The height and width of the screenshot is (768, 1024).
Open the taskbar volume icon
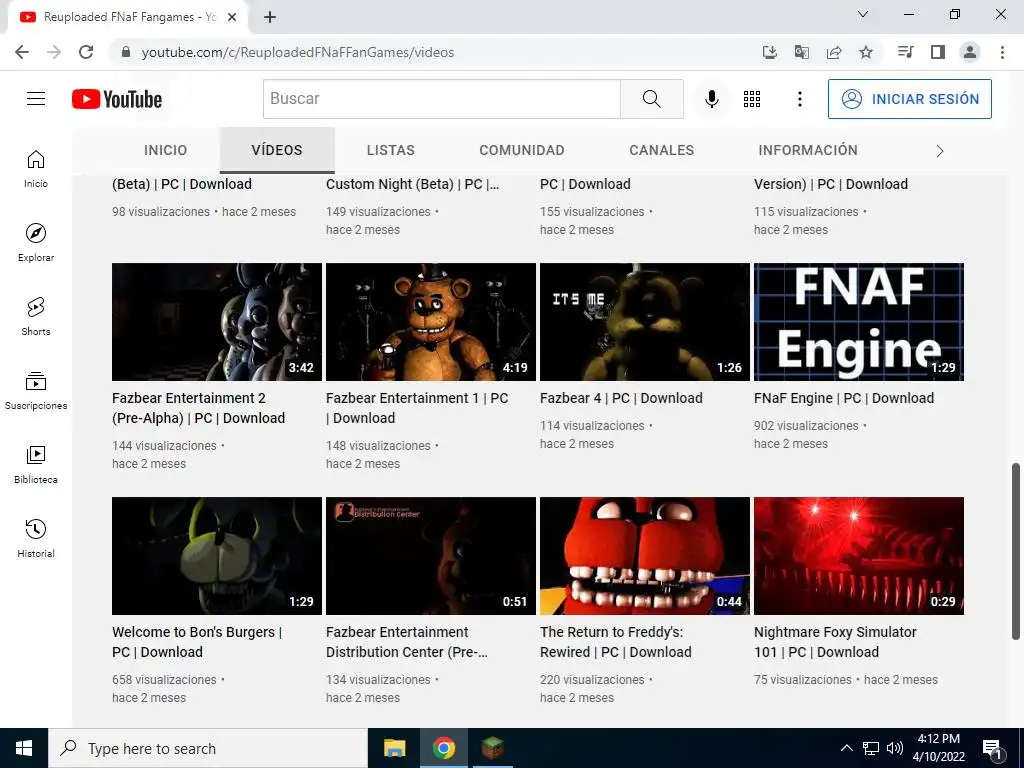895,748
